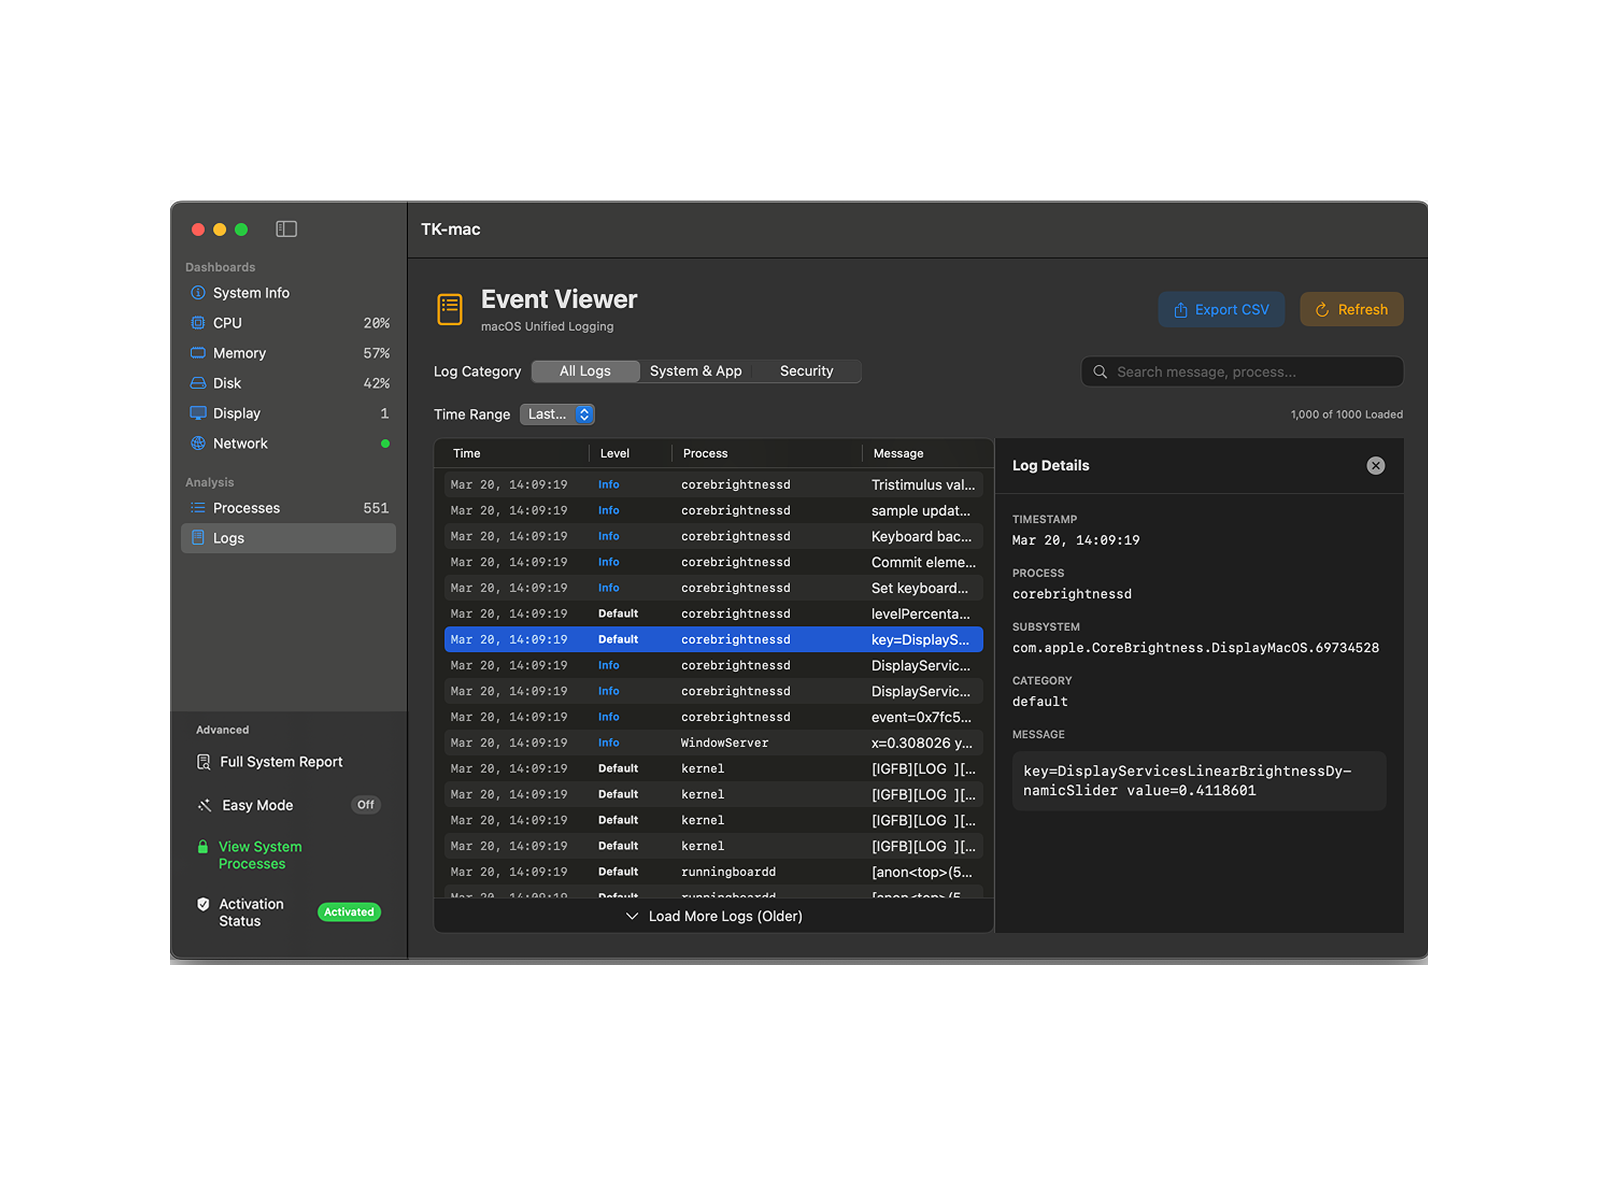Click the Event Viewer orange icon
This screenshot has width=1600, height=1200.
[450, 310]
